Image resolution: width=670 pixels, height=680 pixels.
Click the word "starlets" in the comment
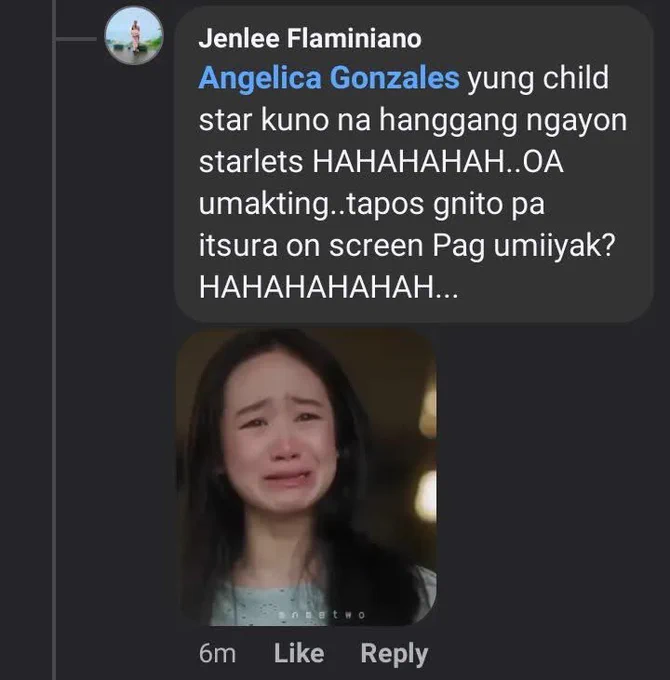[x=251, y=162]
